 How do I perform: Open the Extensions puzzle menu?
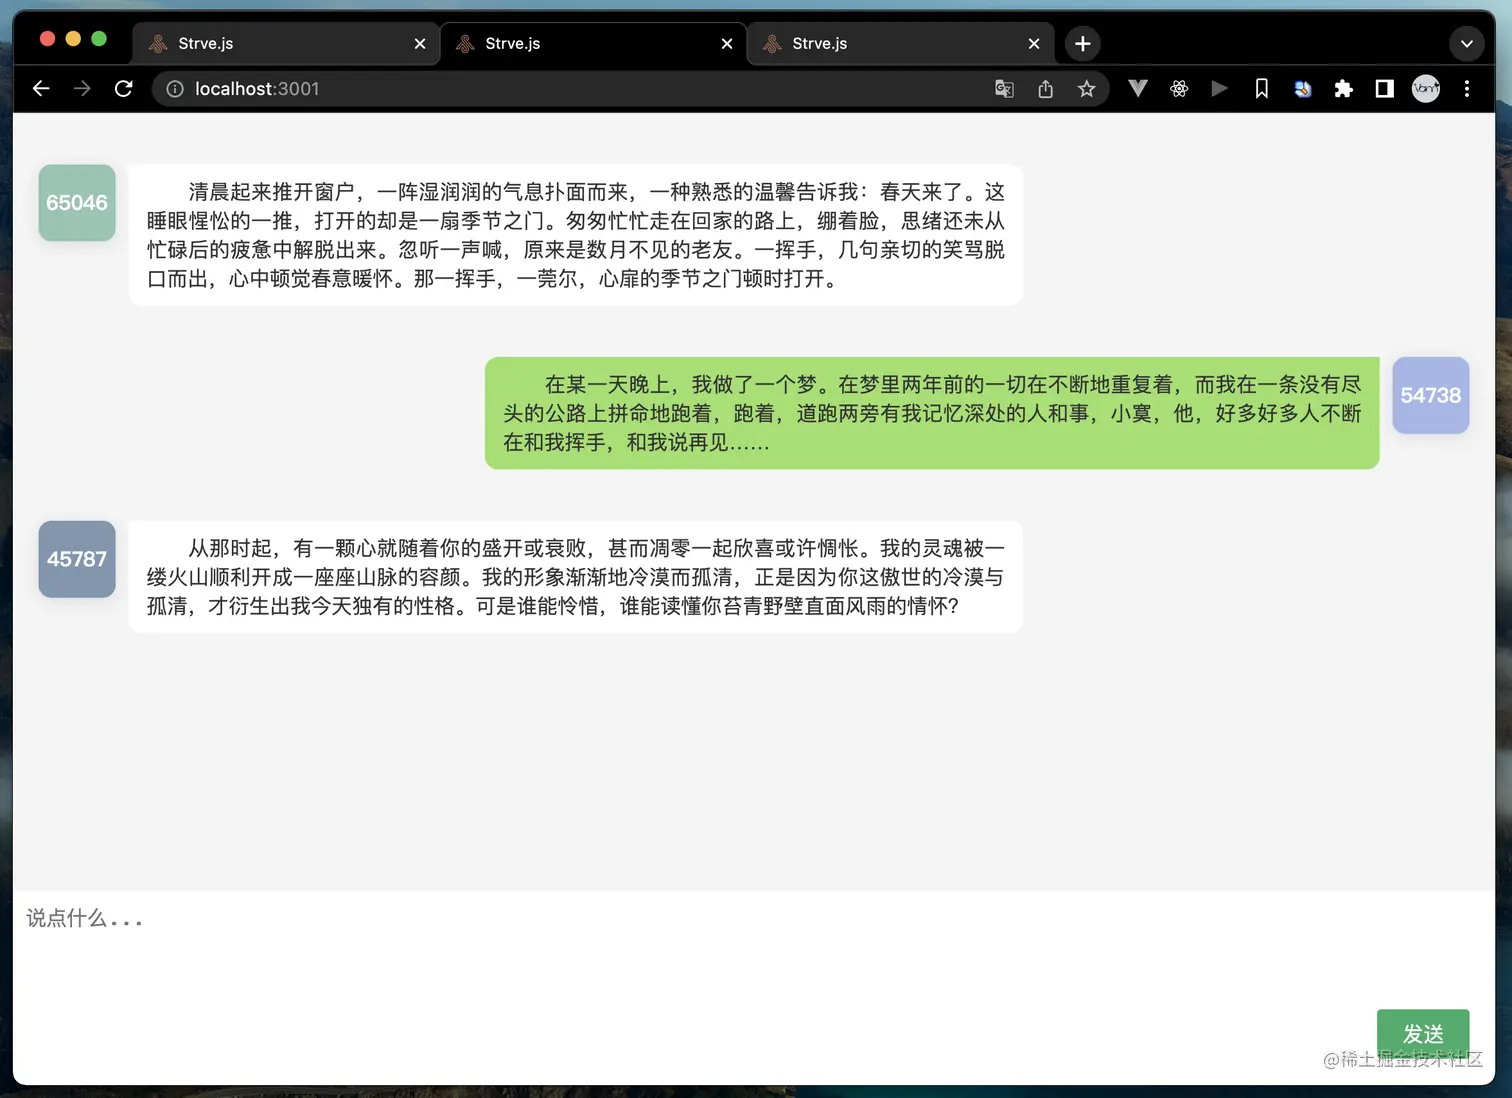[1344, 89]
